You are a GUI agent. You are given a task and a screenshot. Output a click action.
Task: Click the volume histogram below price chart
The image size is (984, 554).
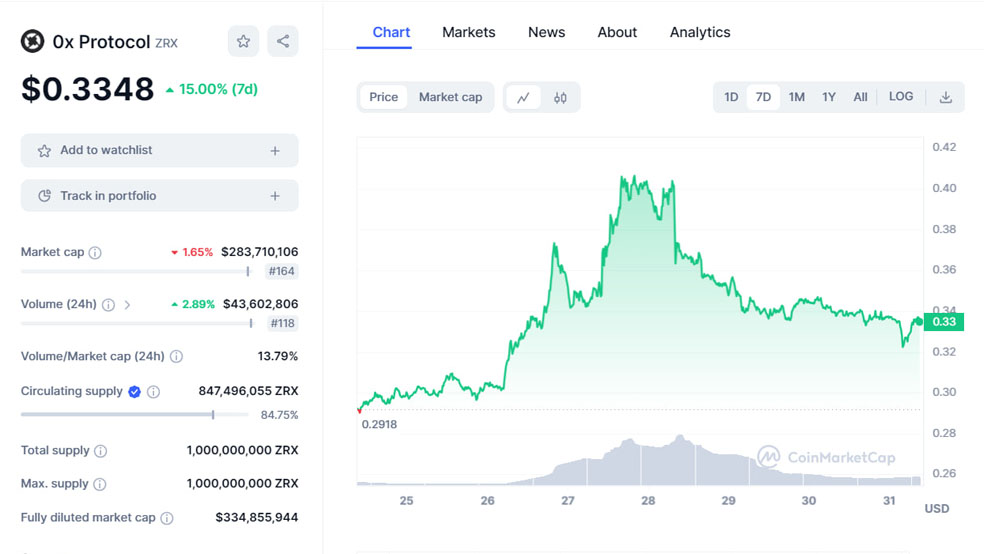point(639,463)
